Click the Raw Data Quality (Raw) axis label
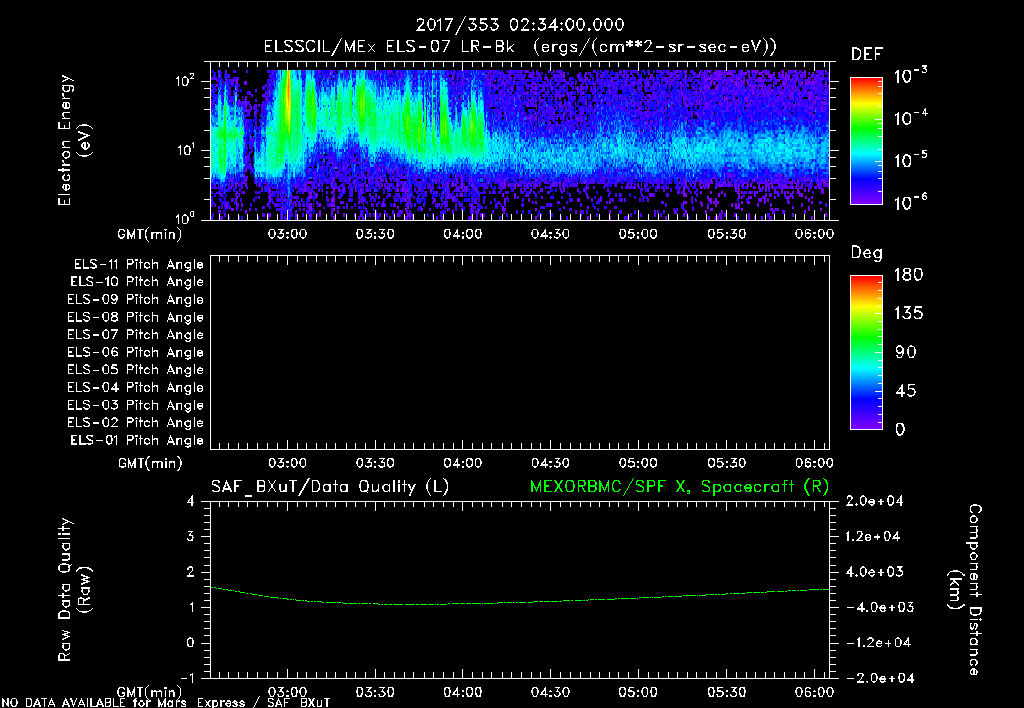Image resolution: width=1024 pixels, height=708 pixels. point(74,590)
